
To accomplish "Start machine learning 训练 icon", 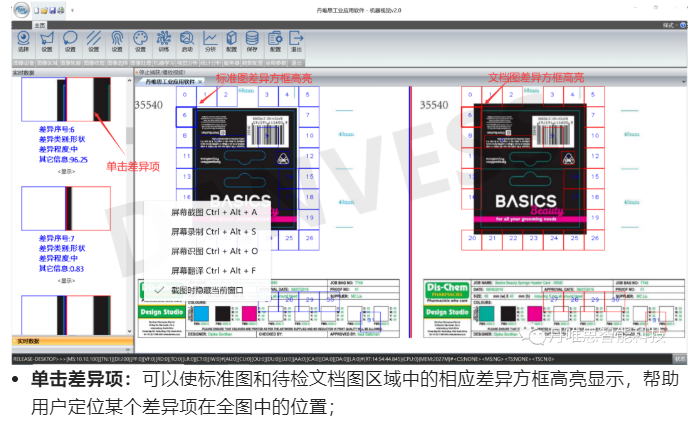I will point(164,42).
